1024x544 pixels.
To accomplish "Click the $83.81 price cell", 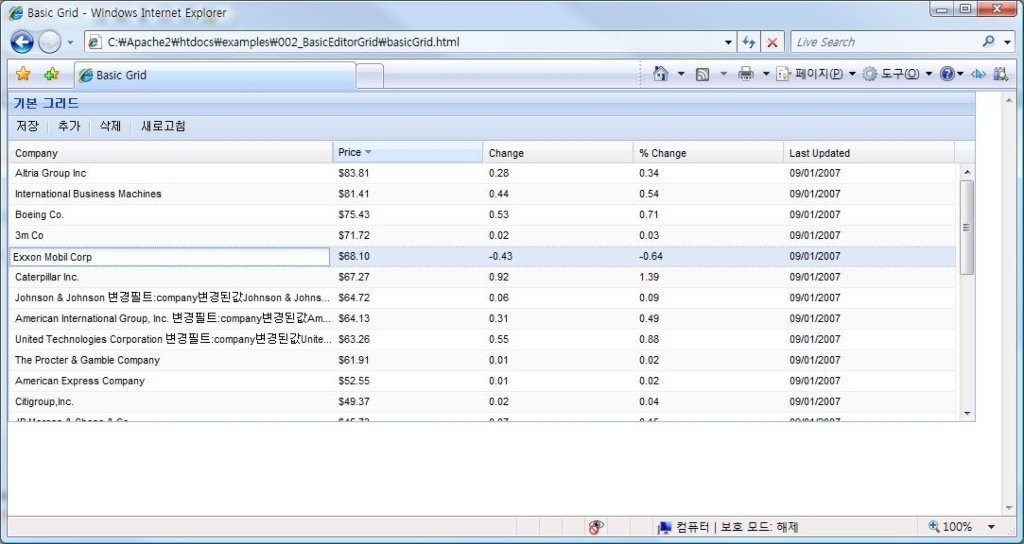I will tap(408, 173).
